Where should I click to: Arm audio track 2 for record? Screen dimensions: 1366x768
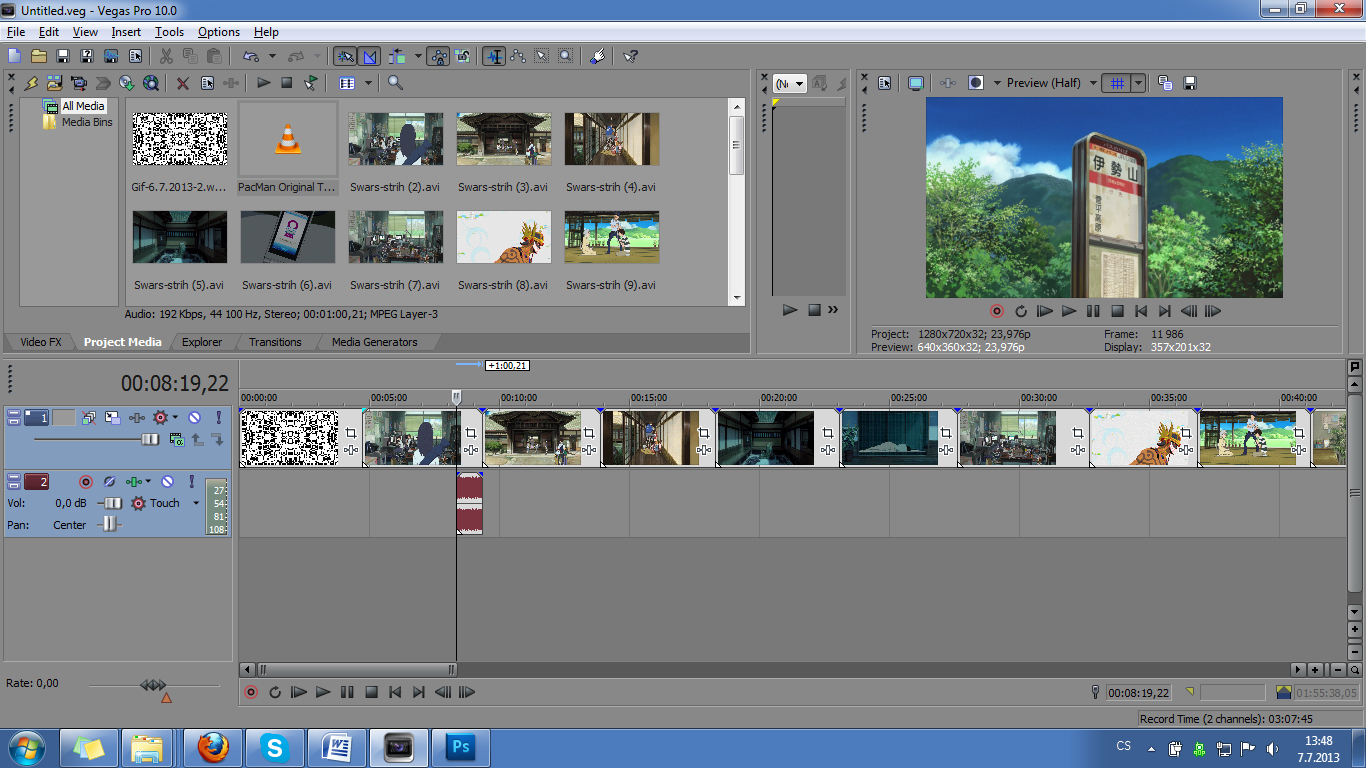point(86,482)
